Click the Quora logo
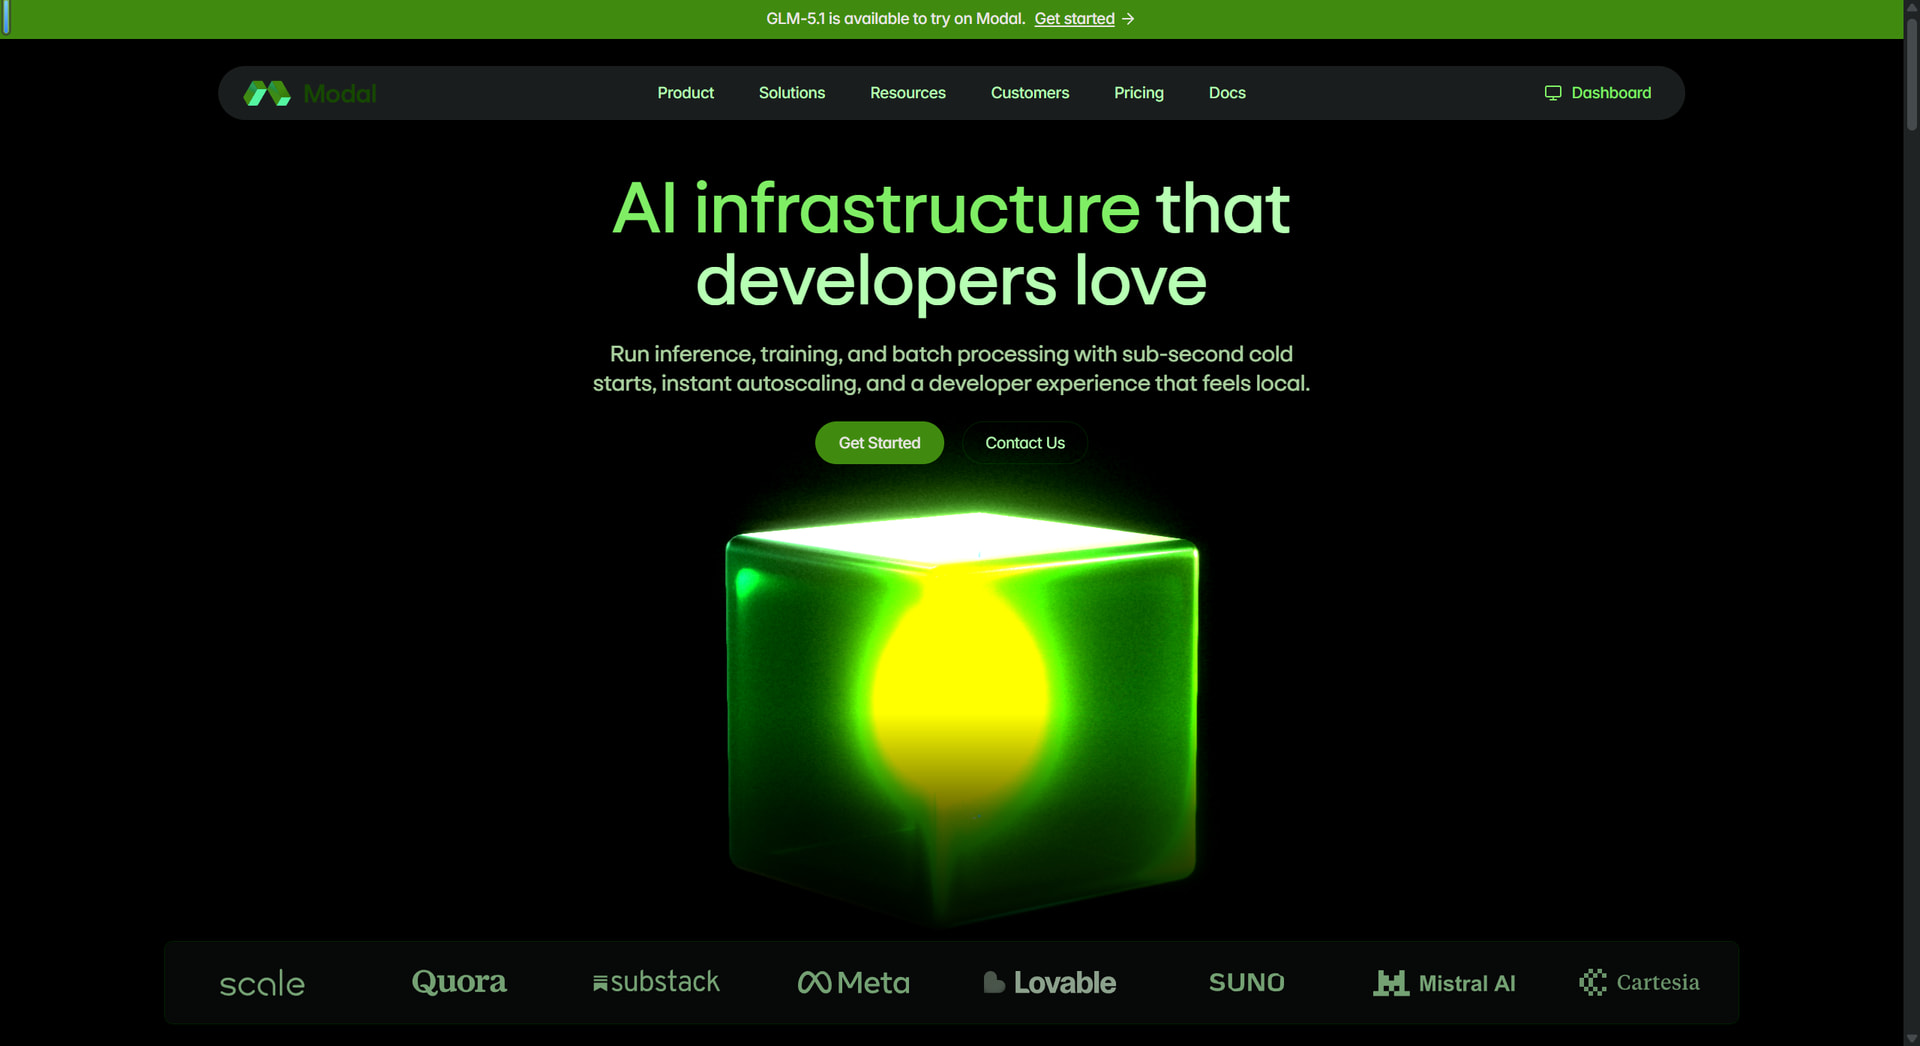This screenshot has height=1046, width=1920. pos(459,982)
